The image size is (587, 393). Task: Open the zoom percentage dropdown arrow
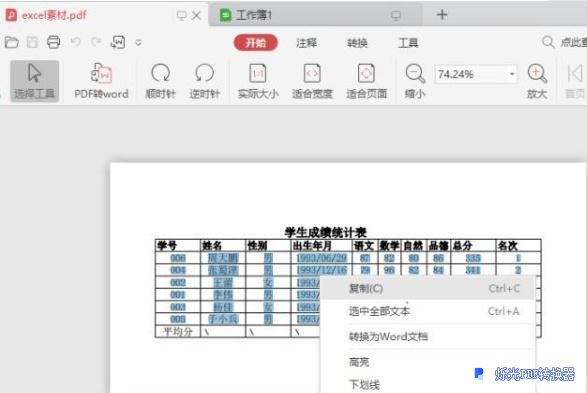512,74
